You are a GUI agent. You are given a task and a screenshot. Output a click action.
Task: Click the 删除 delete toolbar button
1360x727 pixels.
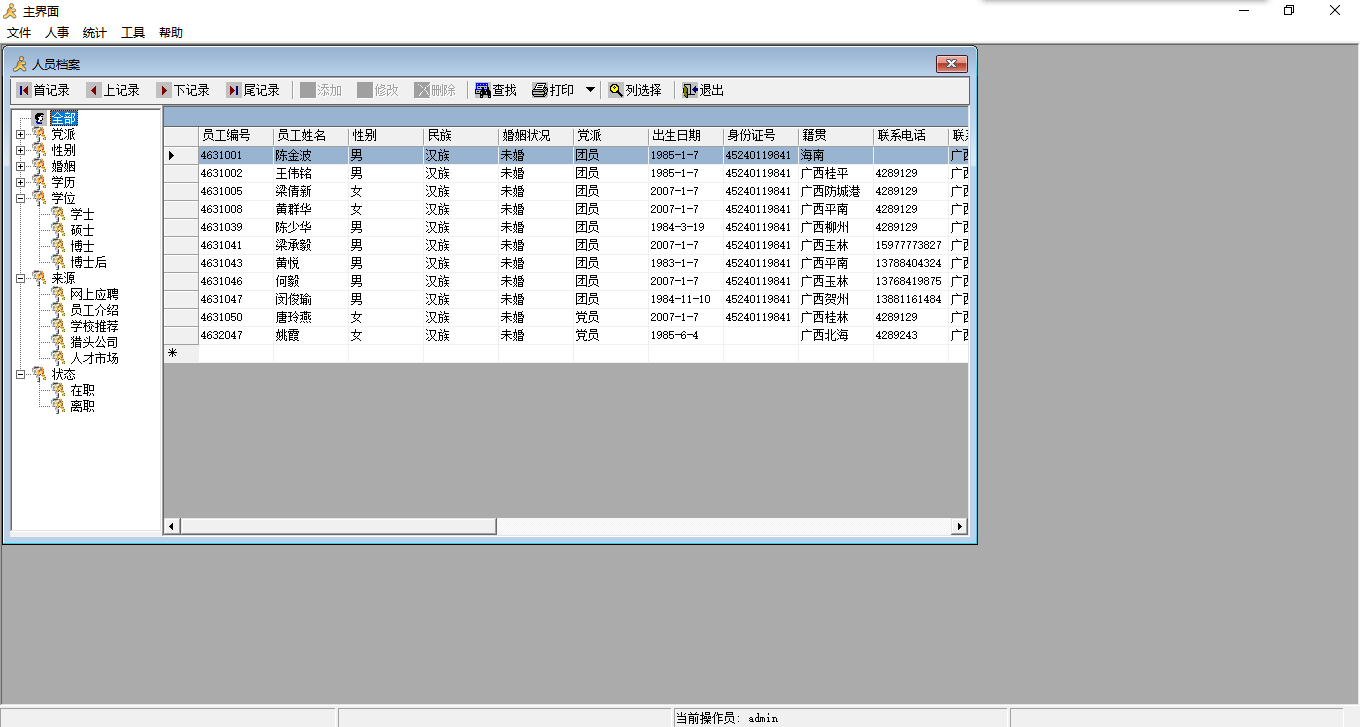[435, 90]
